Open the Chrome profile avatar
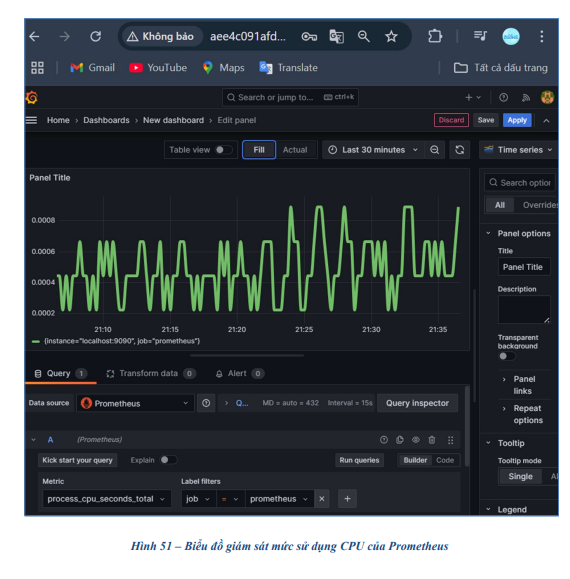Image resolution: width=570 pixels, height=579 pixels. tap(511, 36)
